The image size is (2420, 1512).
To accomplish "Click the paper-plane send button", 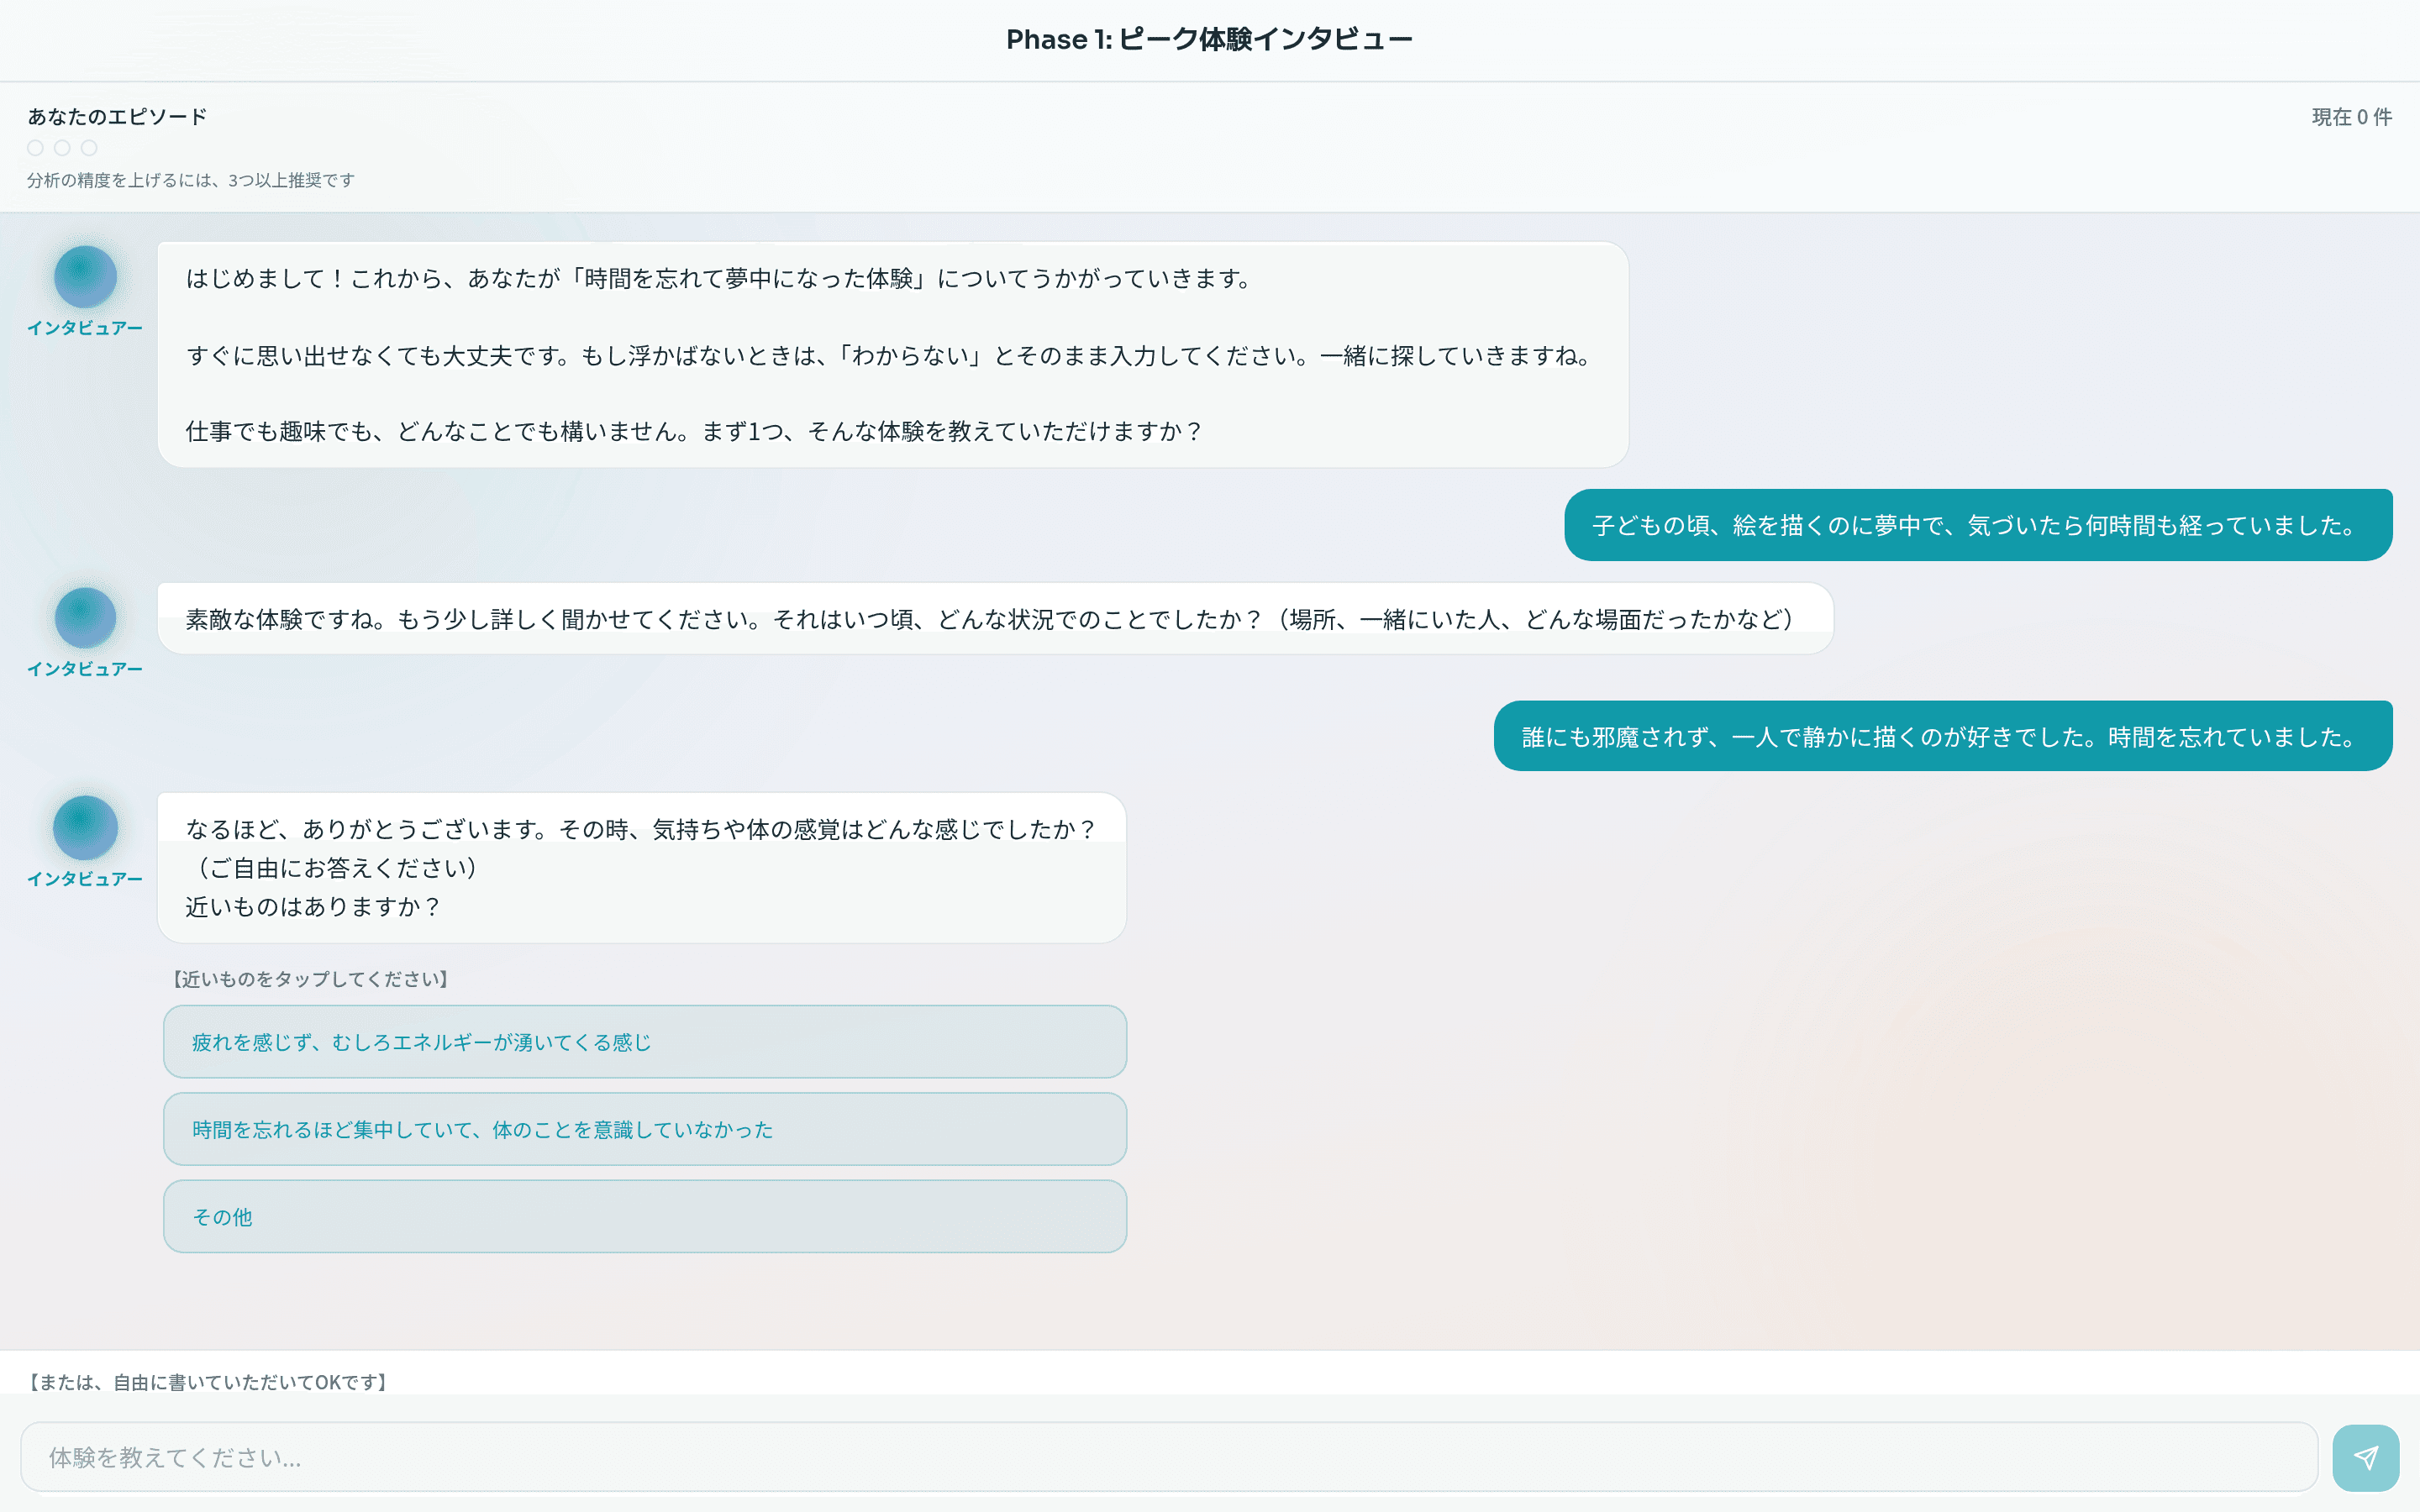I will (x=2365, y=1457).
